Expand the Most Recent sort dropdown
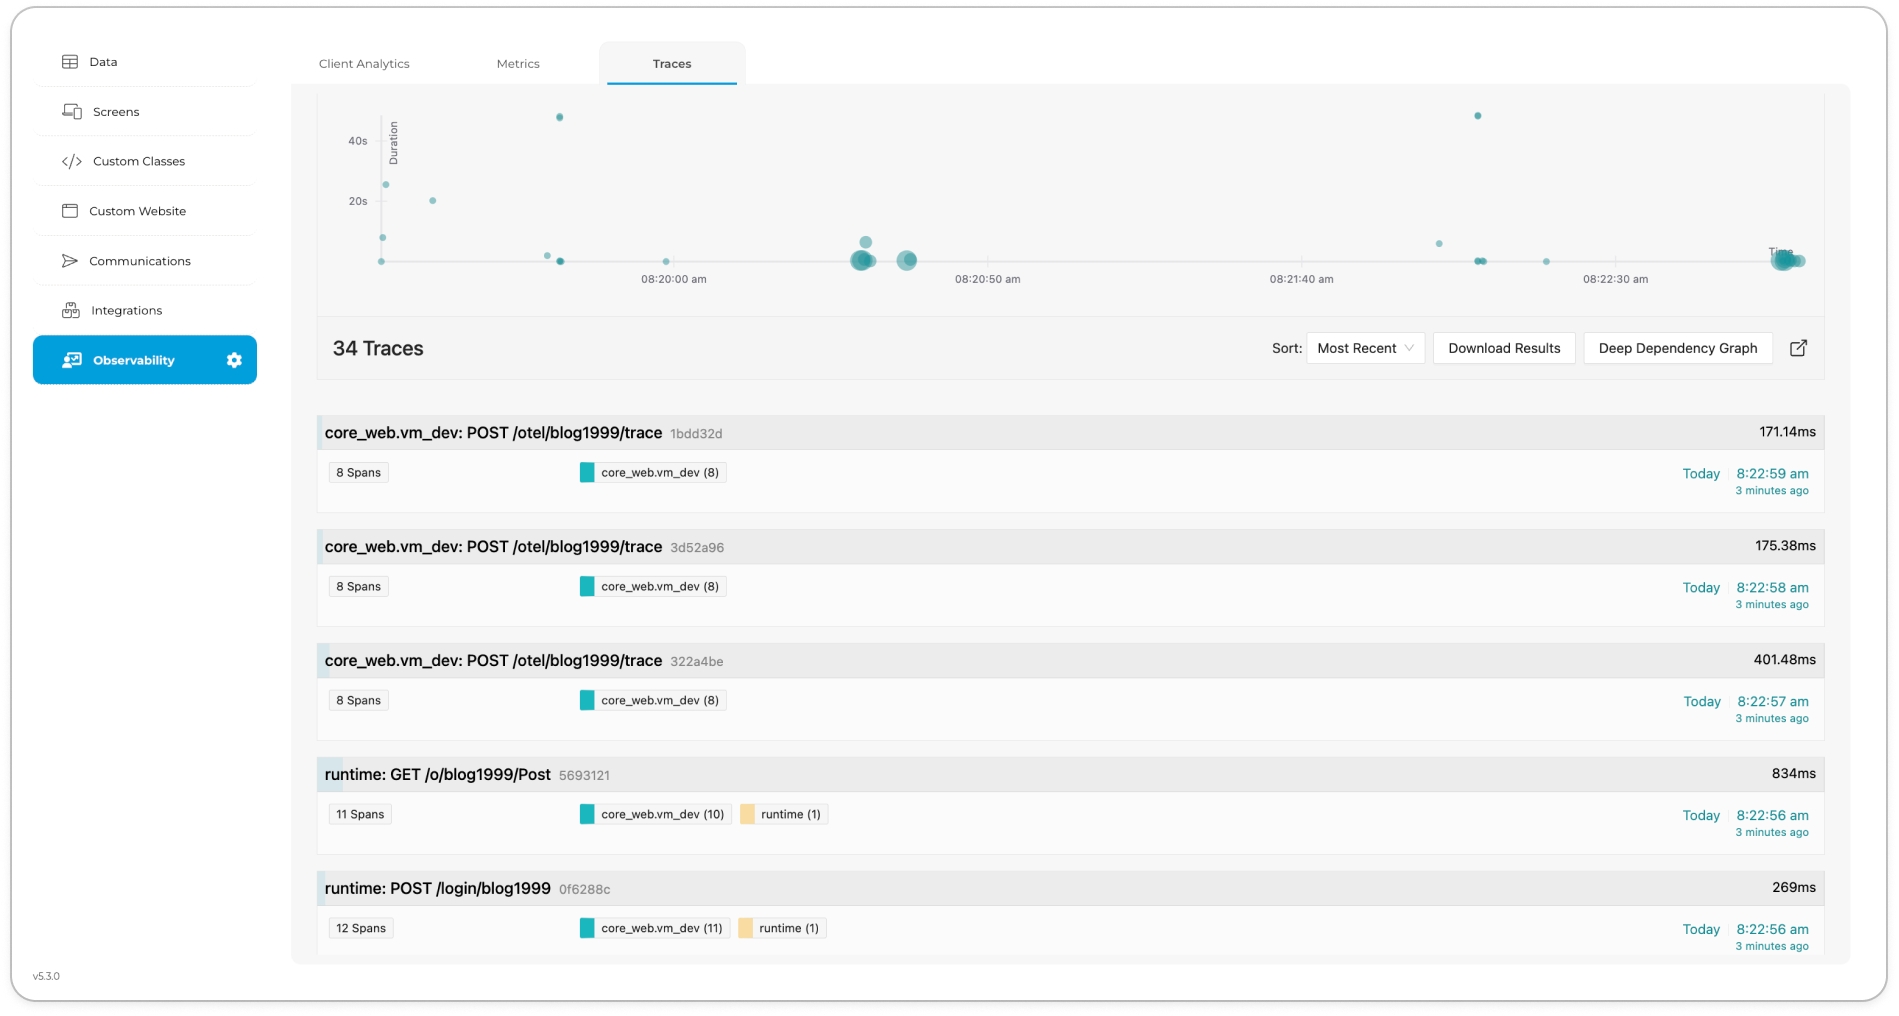 point(1364,348)
